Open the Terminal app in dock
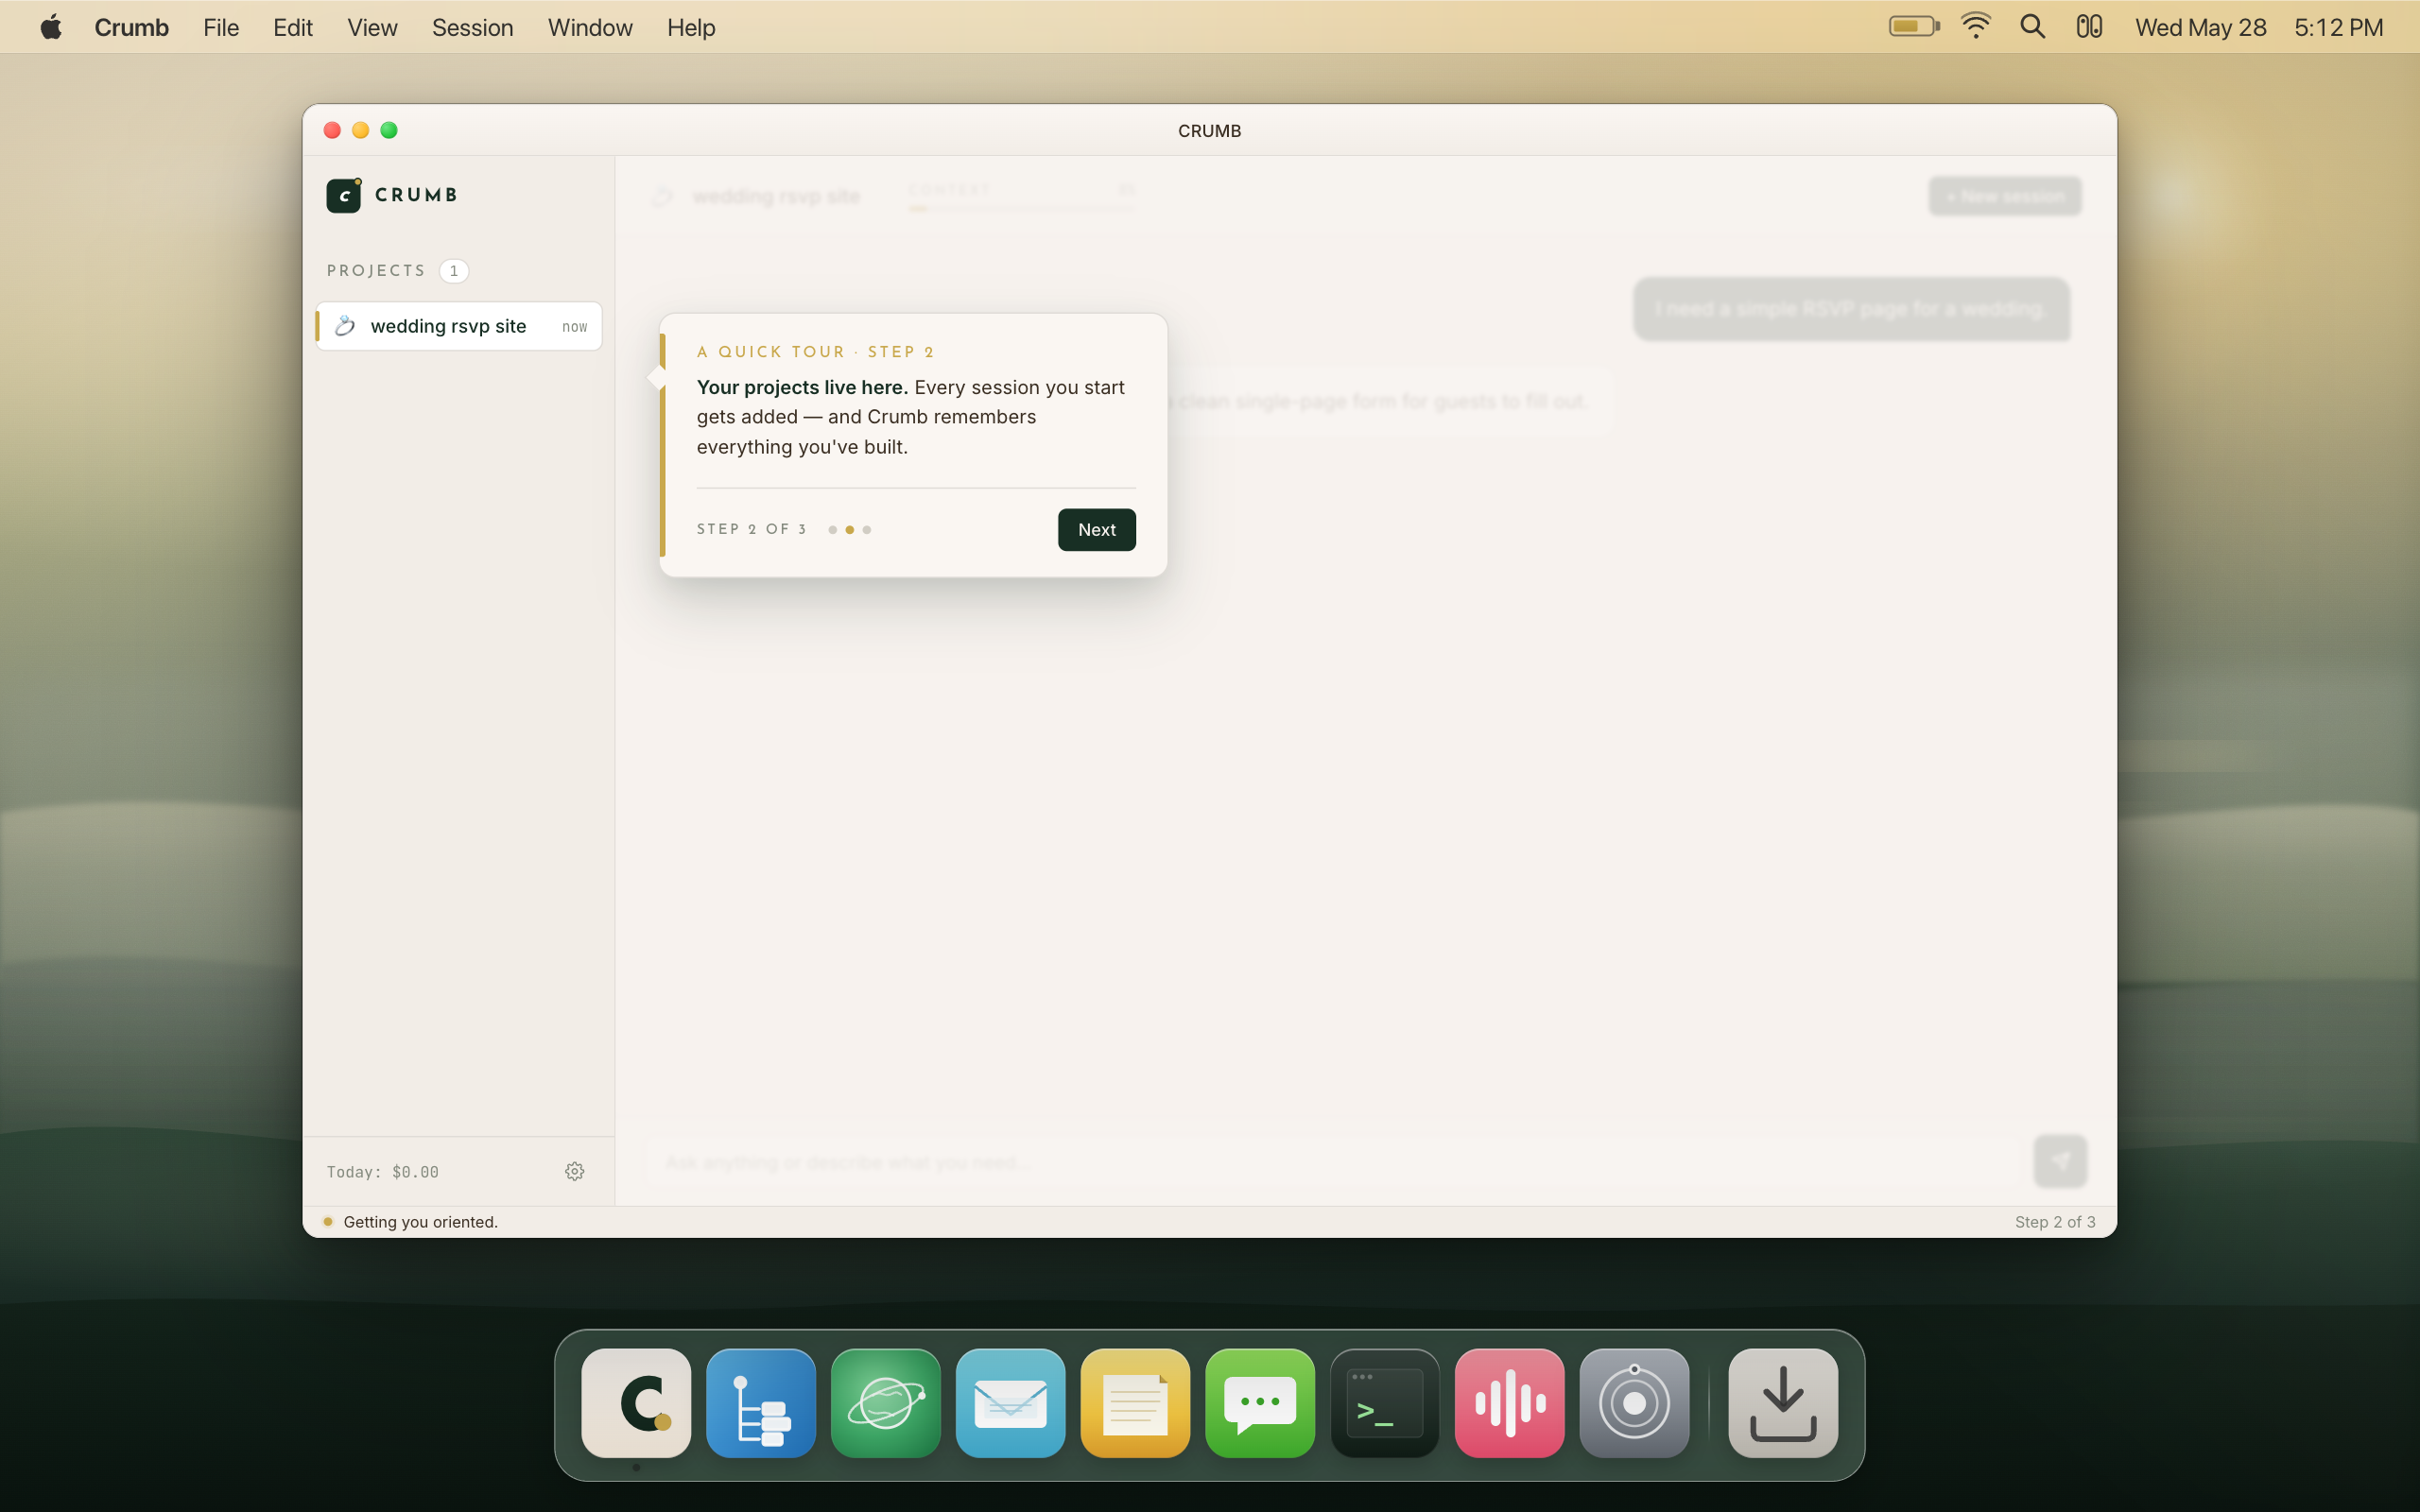Viewport: 2420px width, 1512px height. point(1385,1403)
